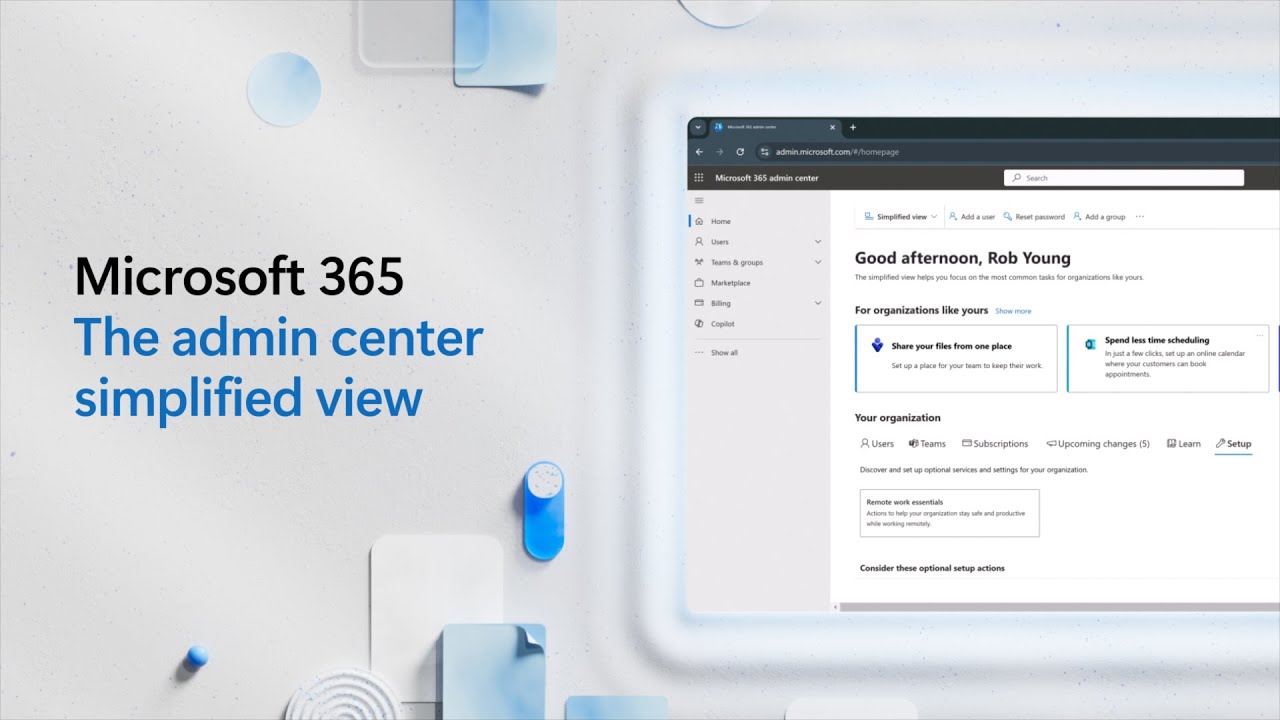1280x720 pixels.
Task: Switch to the Subscriptions tab
Action: [995, 444]
